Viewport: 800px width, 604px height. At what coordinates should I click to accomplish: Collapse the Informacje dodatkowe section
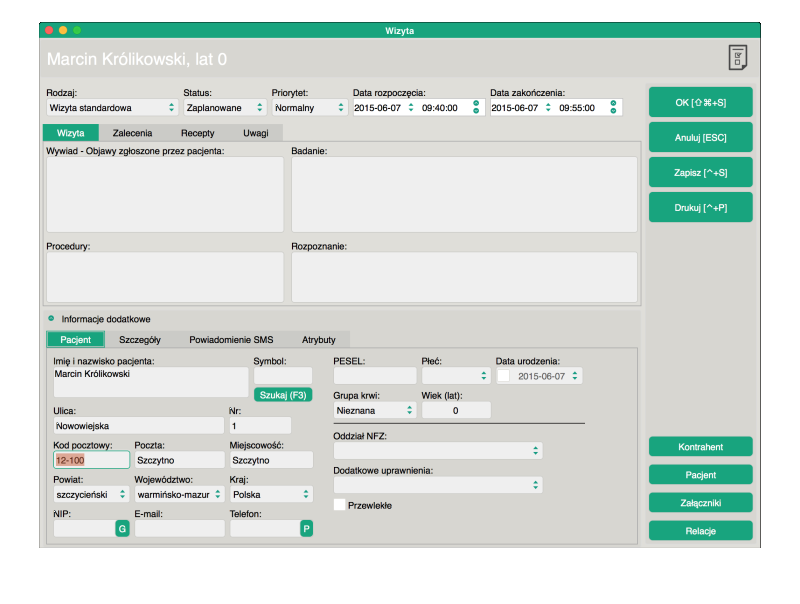click(51, 319)
